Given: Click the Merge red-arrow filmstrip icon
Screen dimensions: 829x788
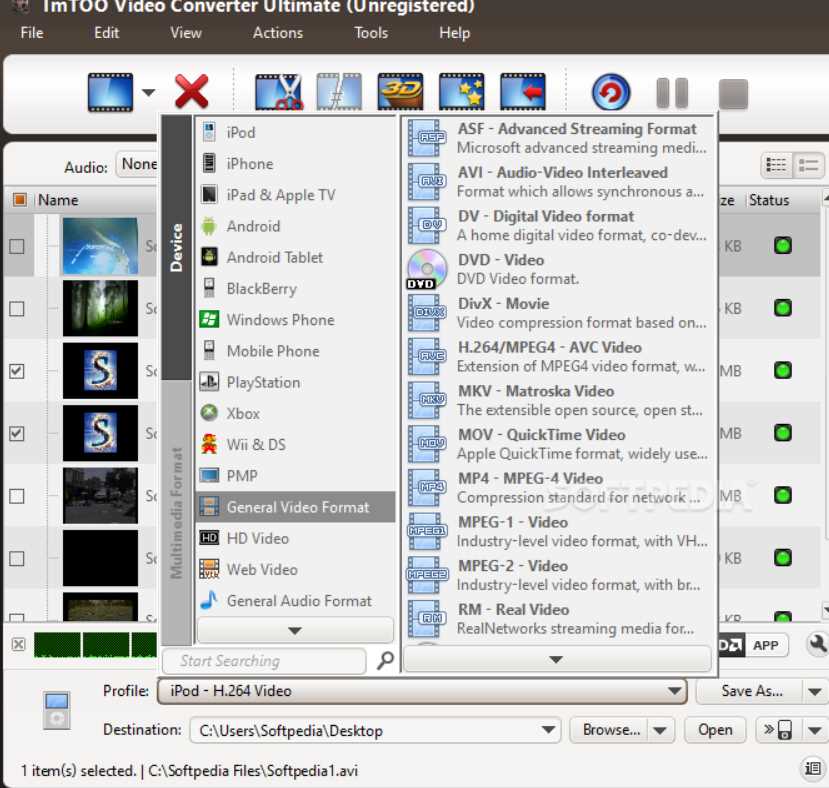Looking at the screenshot, I should (x=523, y=92).
